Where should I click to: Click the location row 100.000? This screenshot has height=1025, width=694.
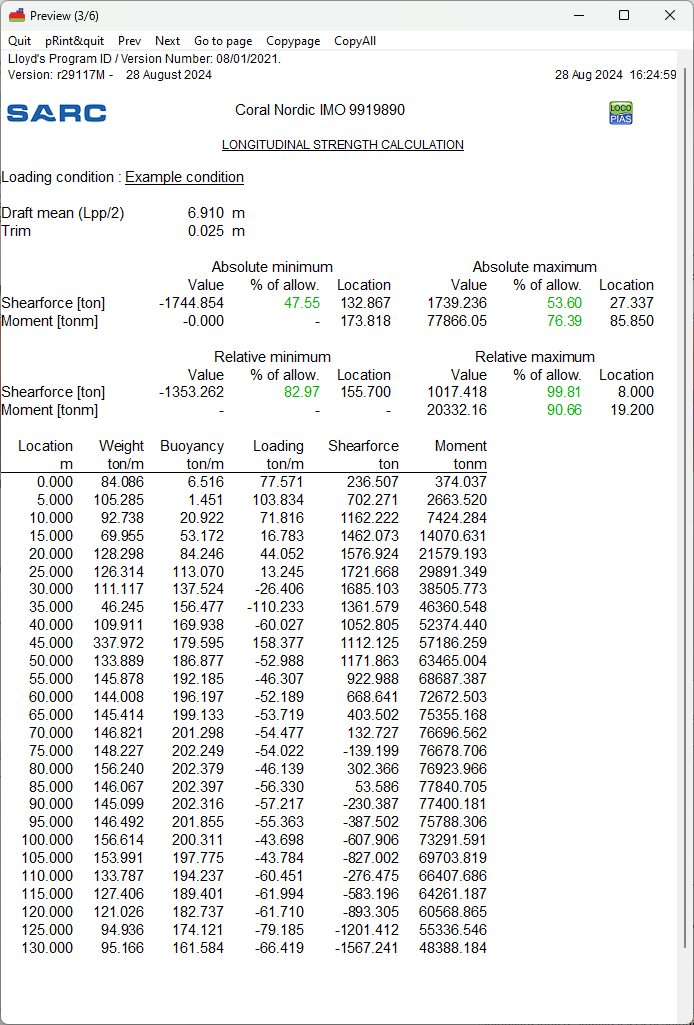47,840
